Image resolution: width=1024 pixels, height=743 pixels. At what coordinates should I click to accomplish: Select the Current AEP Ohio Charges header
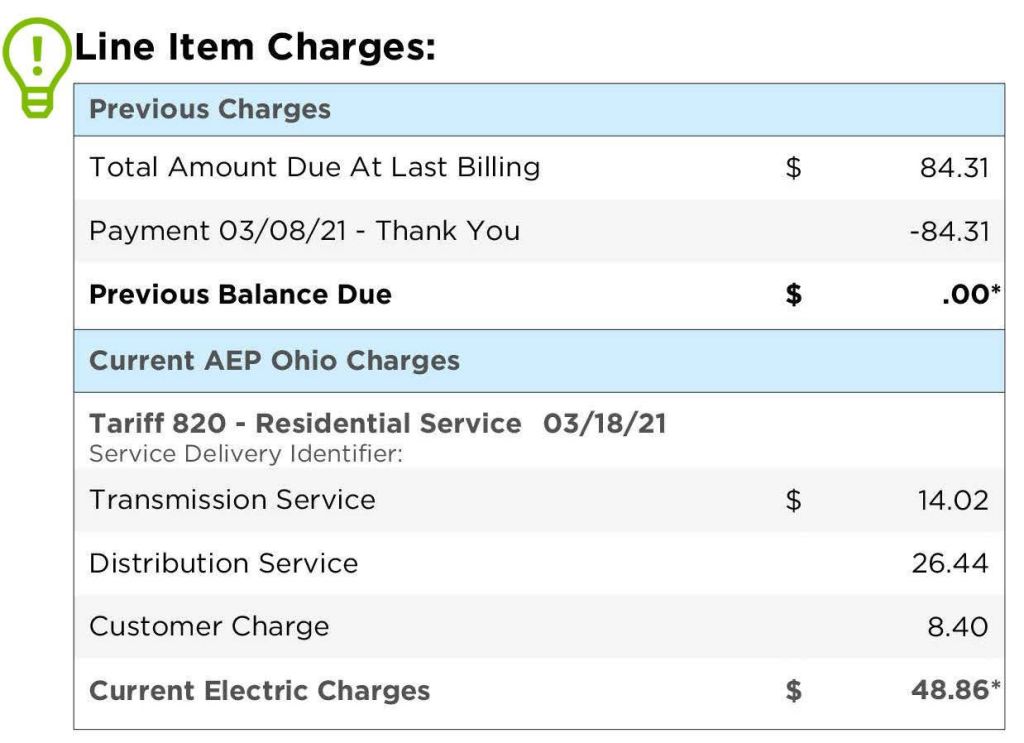(274, 360)
